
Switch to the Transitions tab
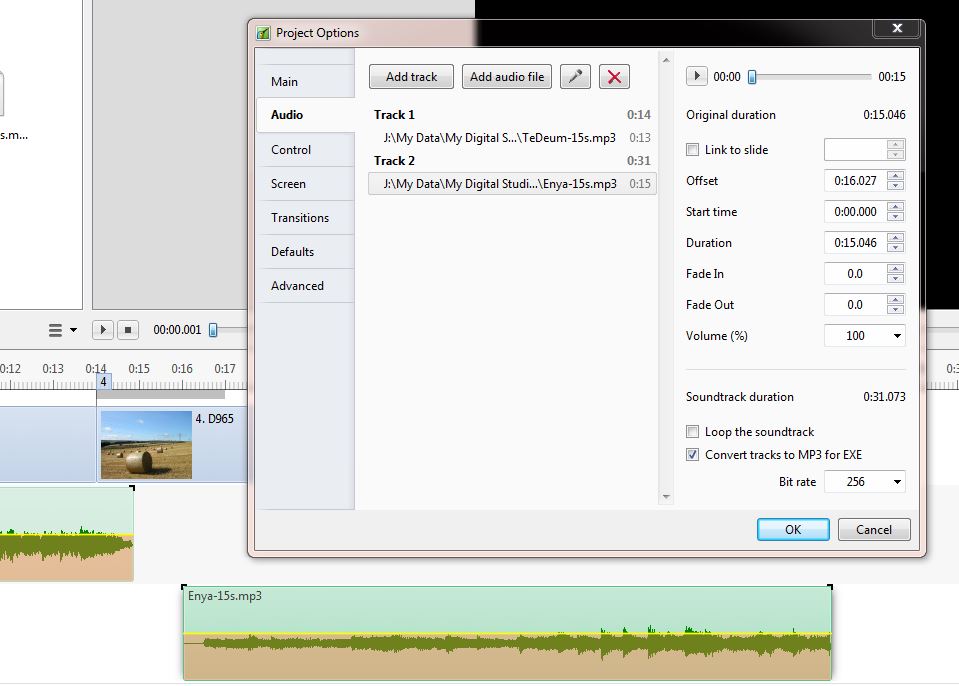point(300,218)
